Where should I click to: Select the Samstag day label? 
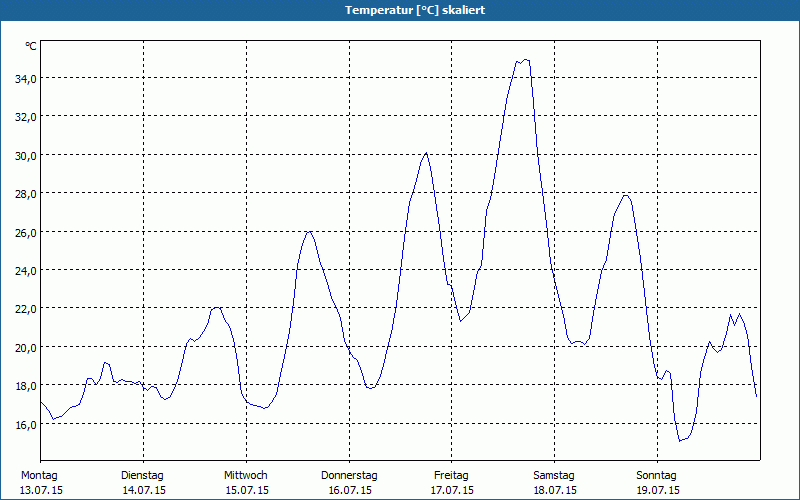coord(554,475)
